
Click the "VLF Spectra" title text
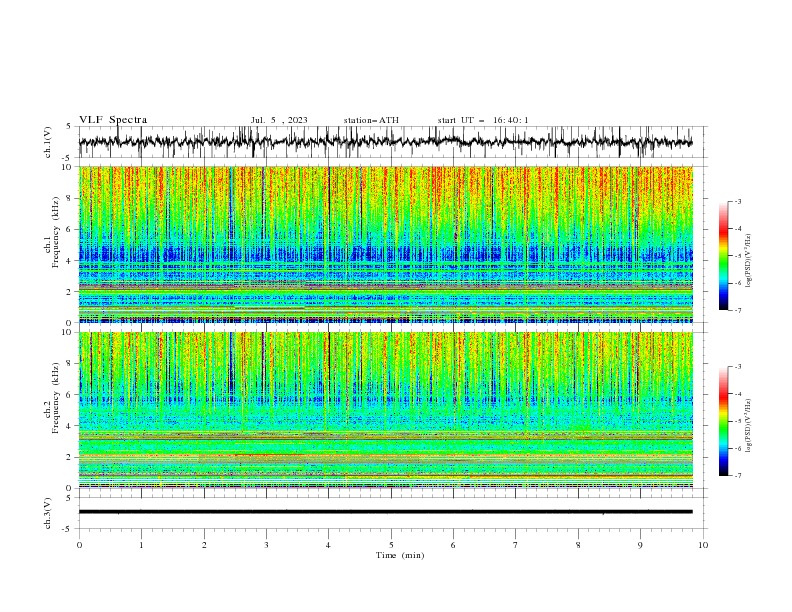(113, 120)
